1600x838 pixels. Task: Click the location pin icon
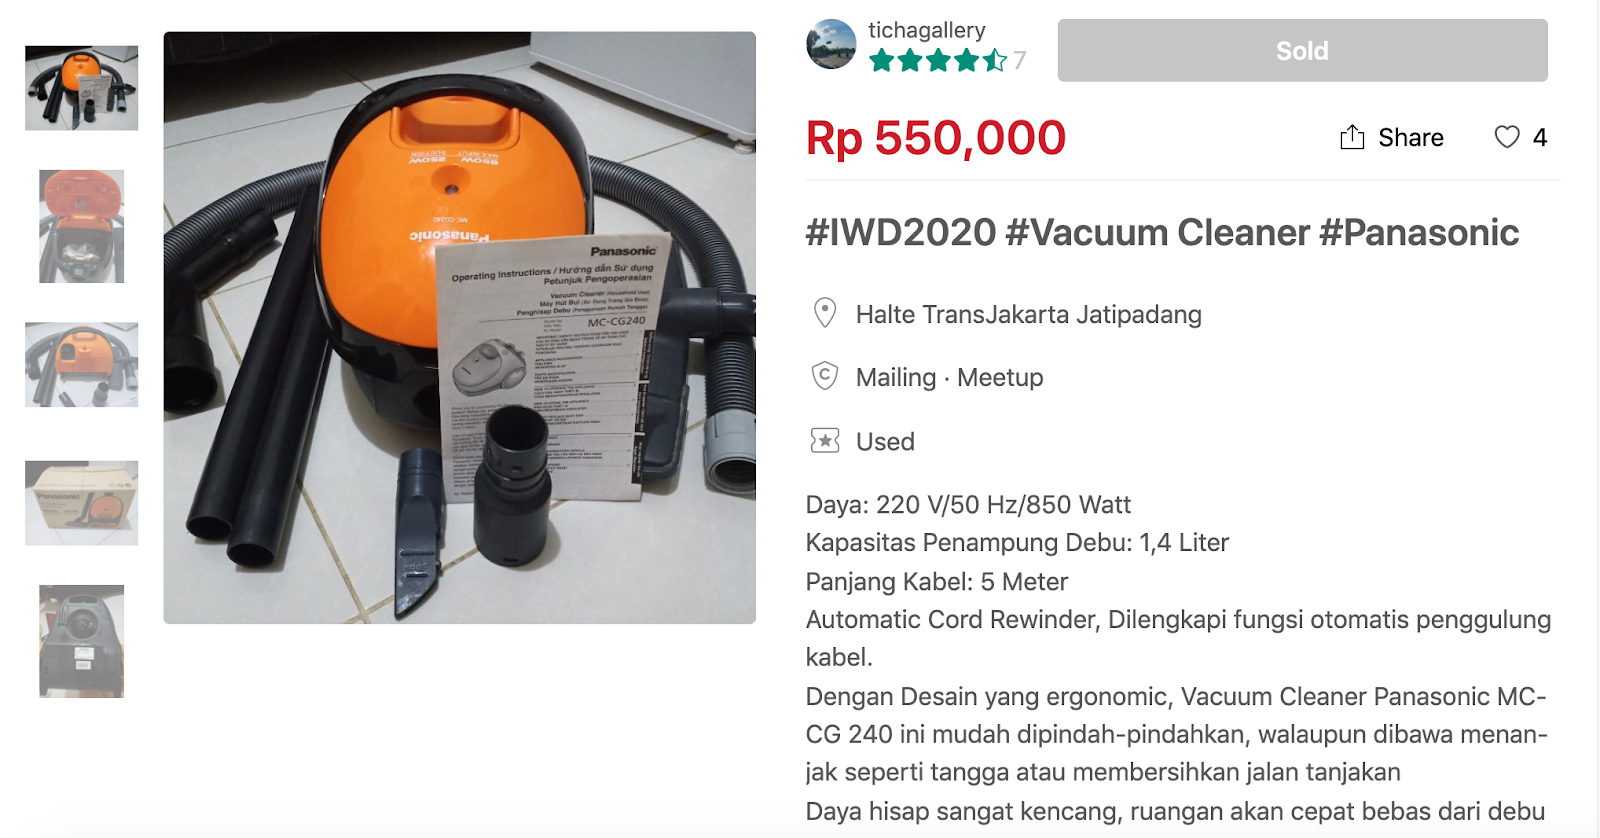point(825,313)
